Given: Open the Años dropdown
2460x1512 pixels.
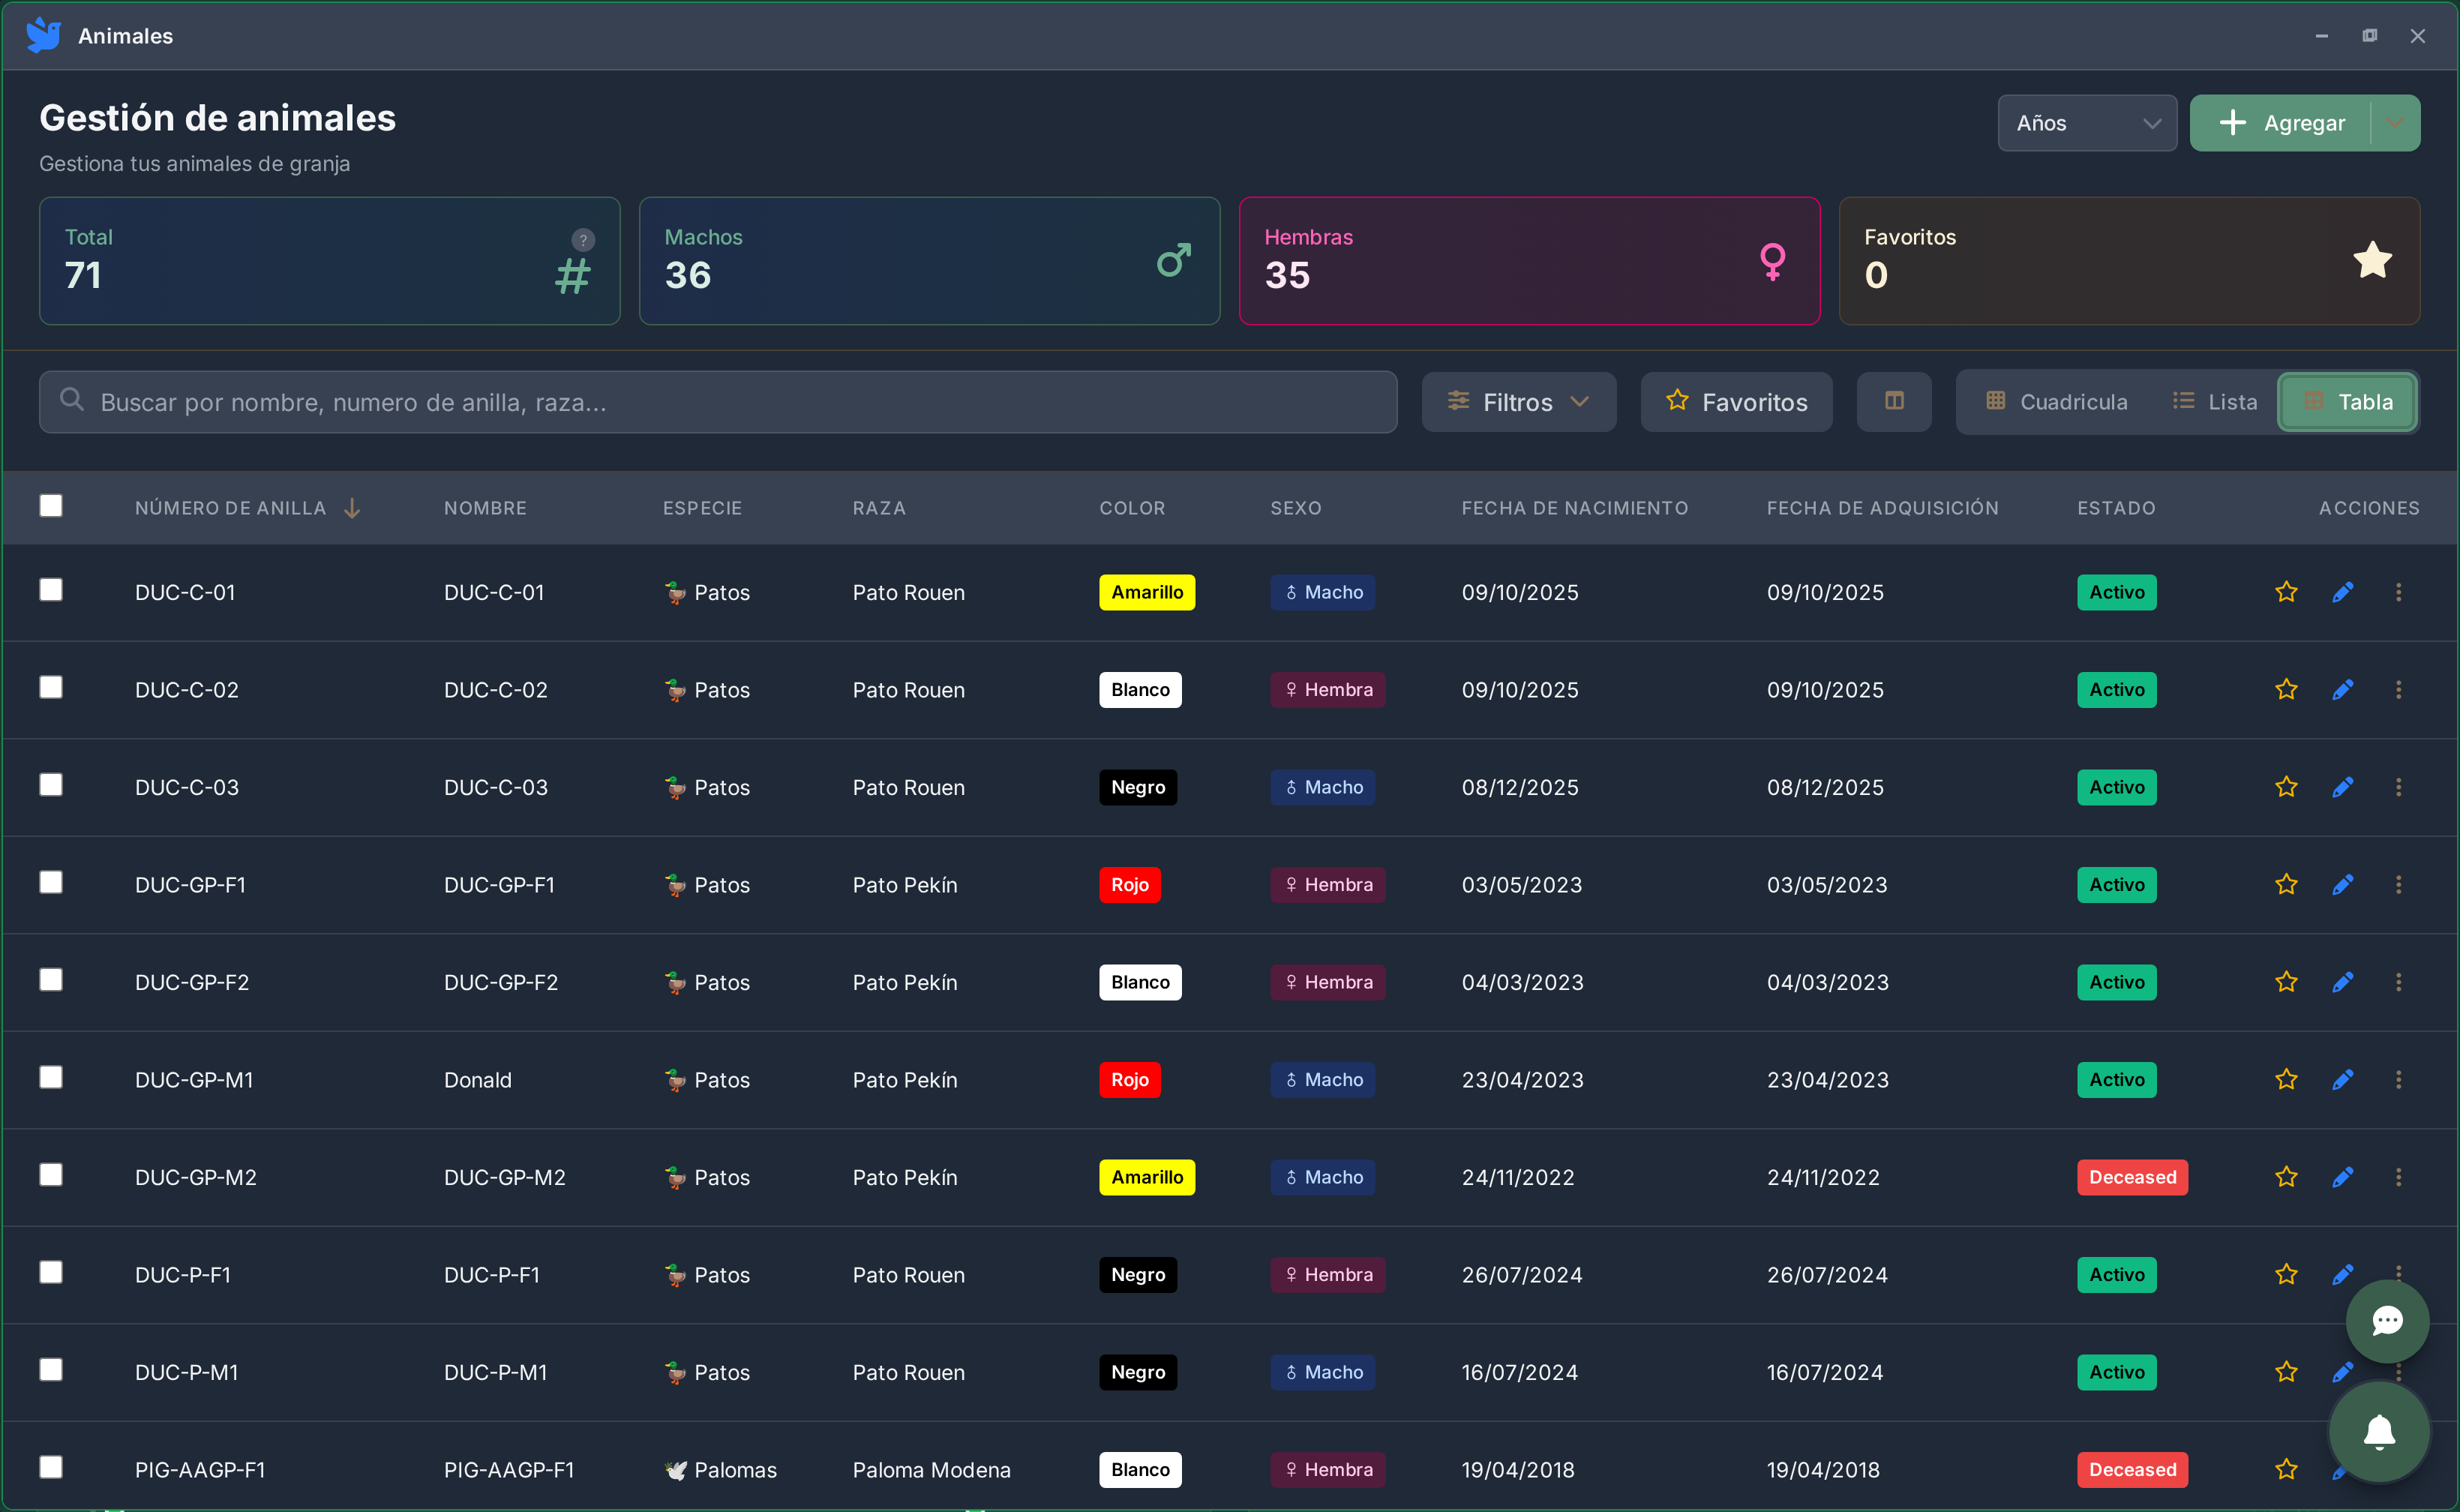Looking at the screenshot, I should click(2087, 123).
